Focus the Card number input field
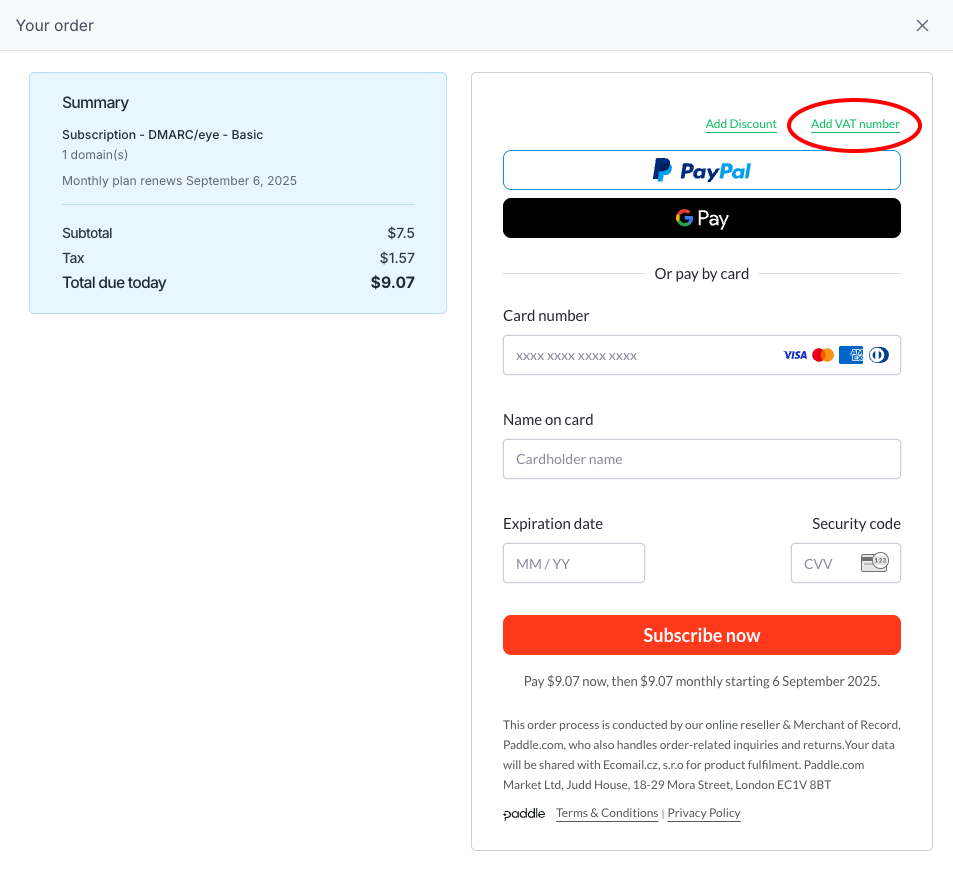This screenshot has width=953, height=872. coord(701,355)
